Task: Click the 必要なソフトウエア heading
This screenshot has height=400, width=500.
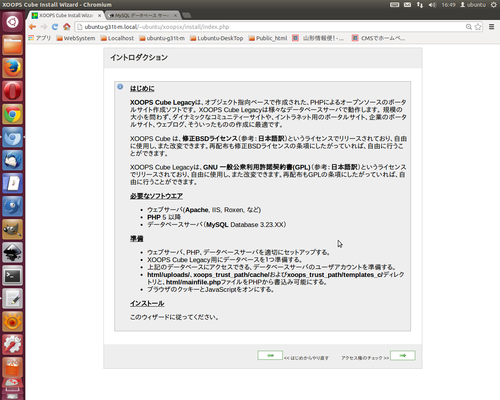Action: coord(156,196)
